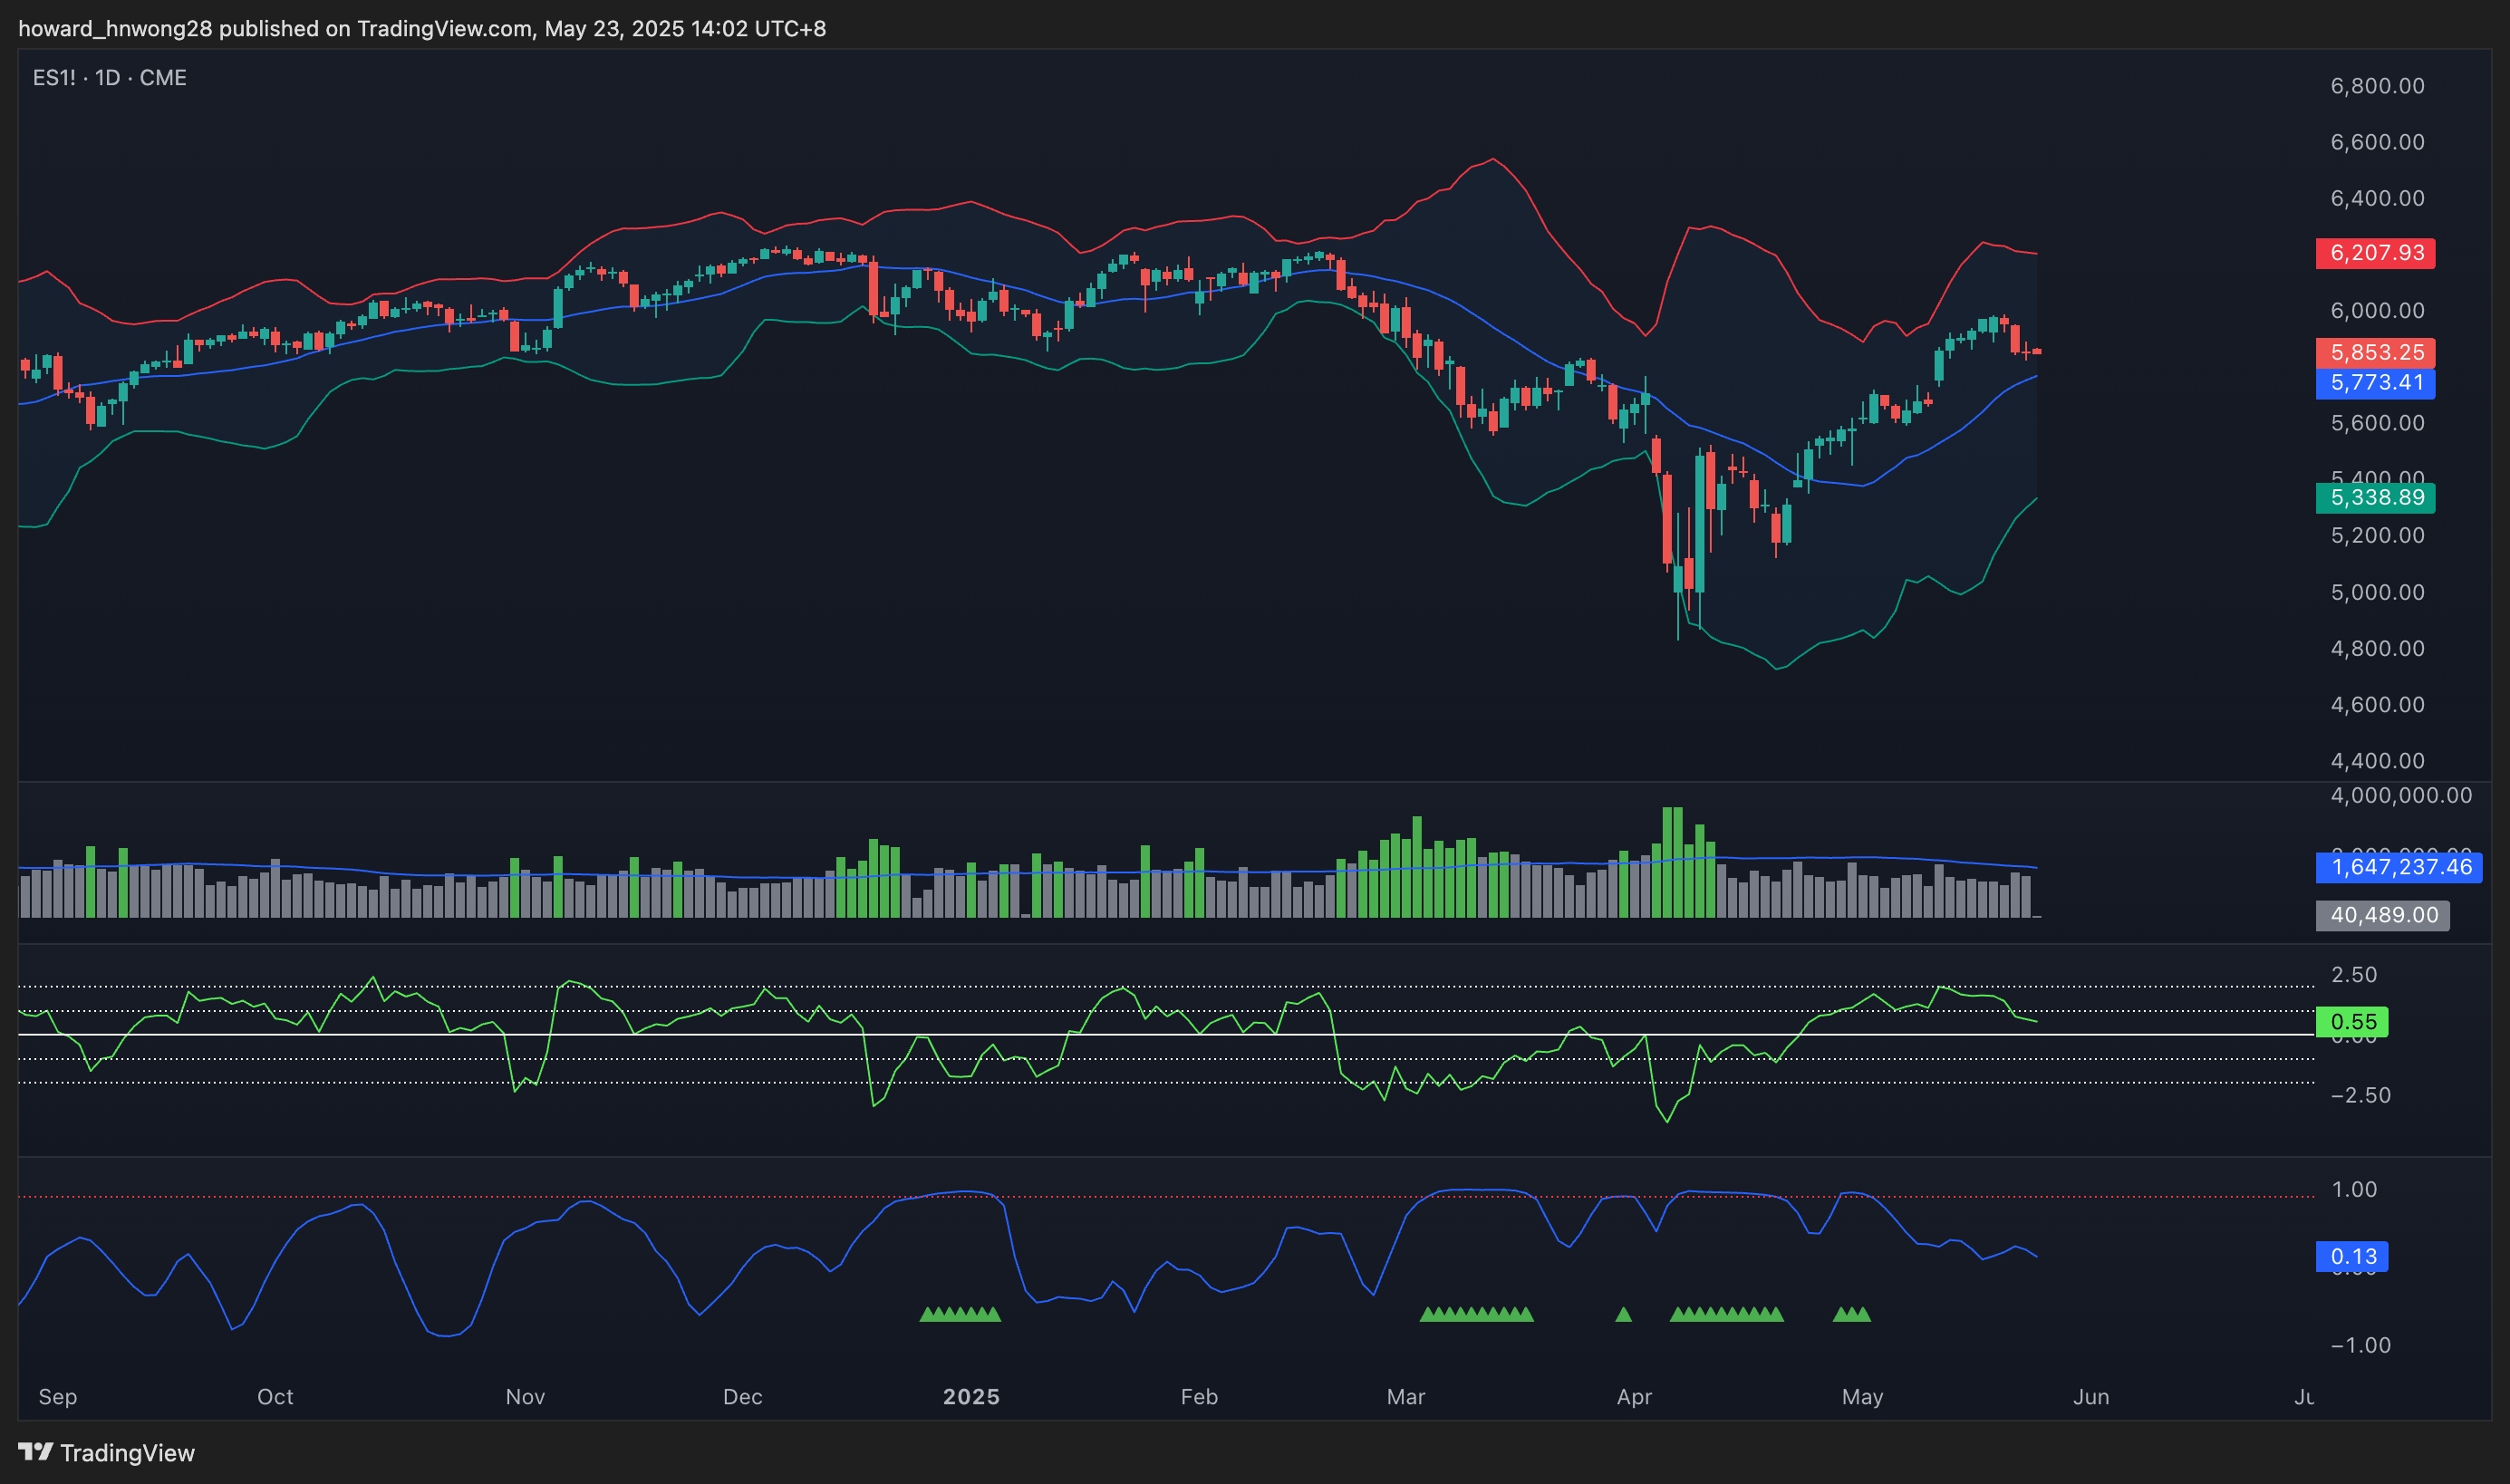Viewport: 2510px width, 1484px height.
Task: Click the green 0.55 oscillator value label
Action: (x=2352, y=1022)
